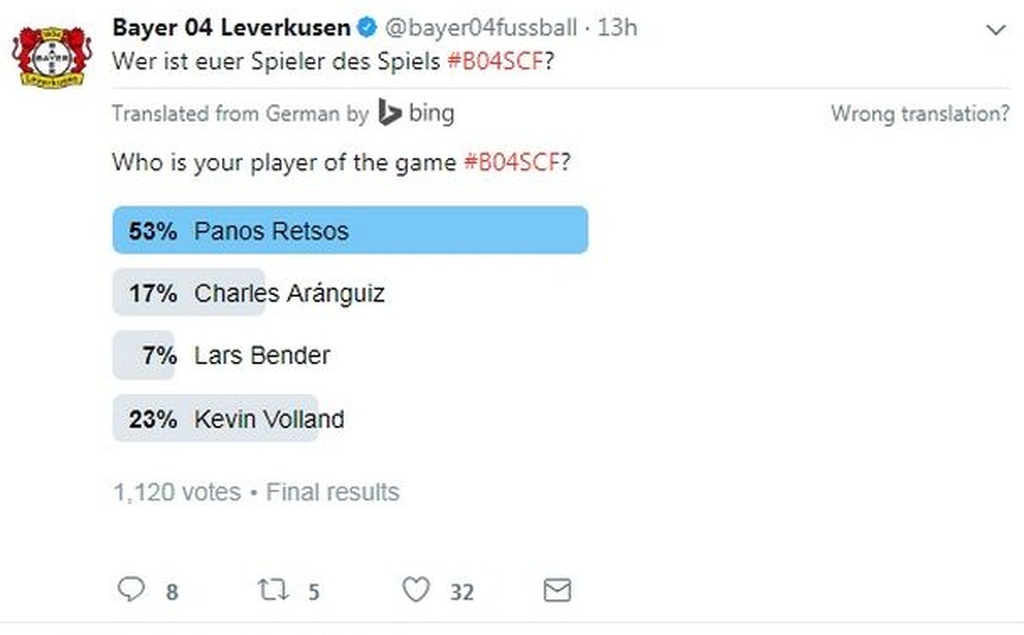Click the 1,120 votes count text

click(x=177, y=492)
